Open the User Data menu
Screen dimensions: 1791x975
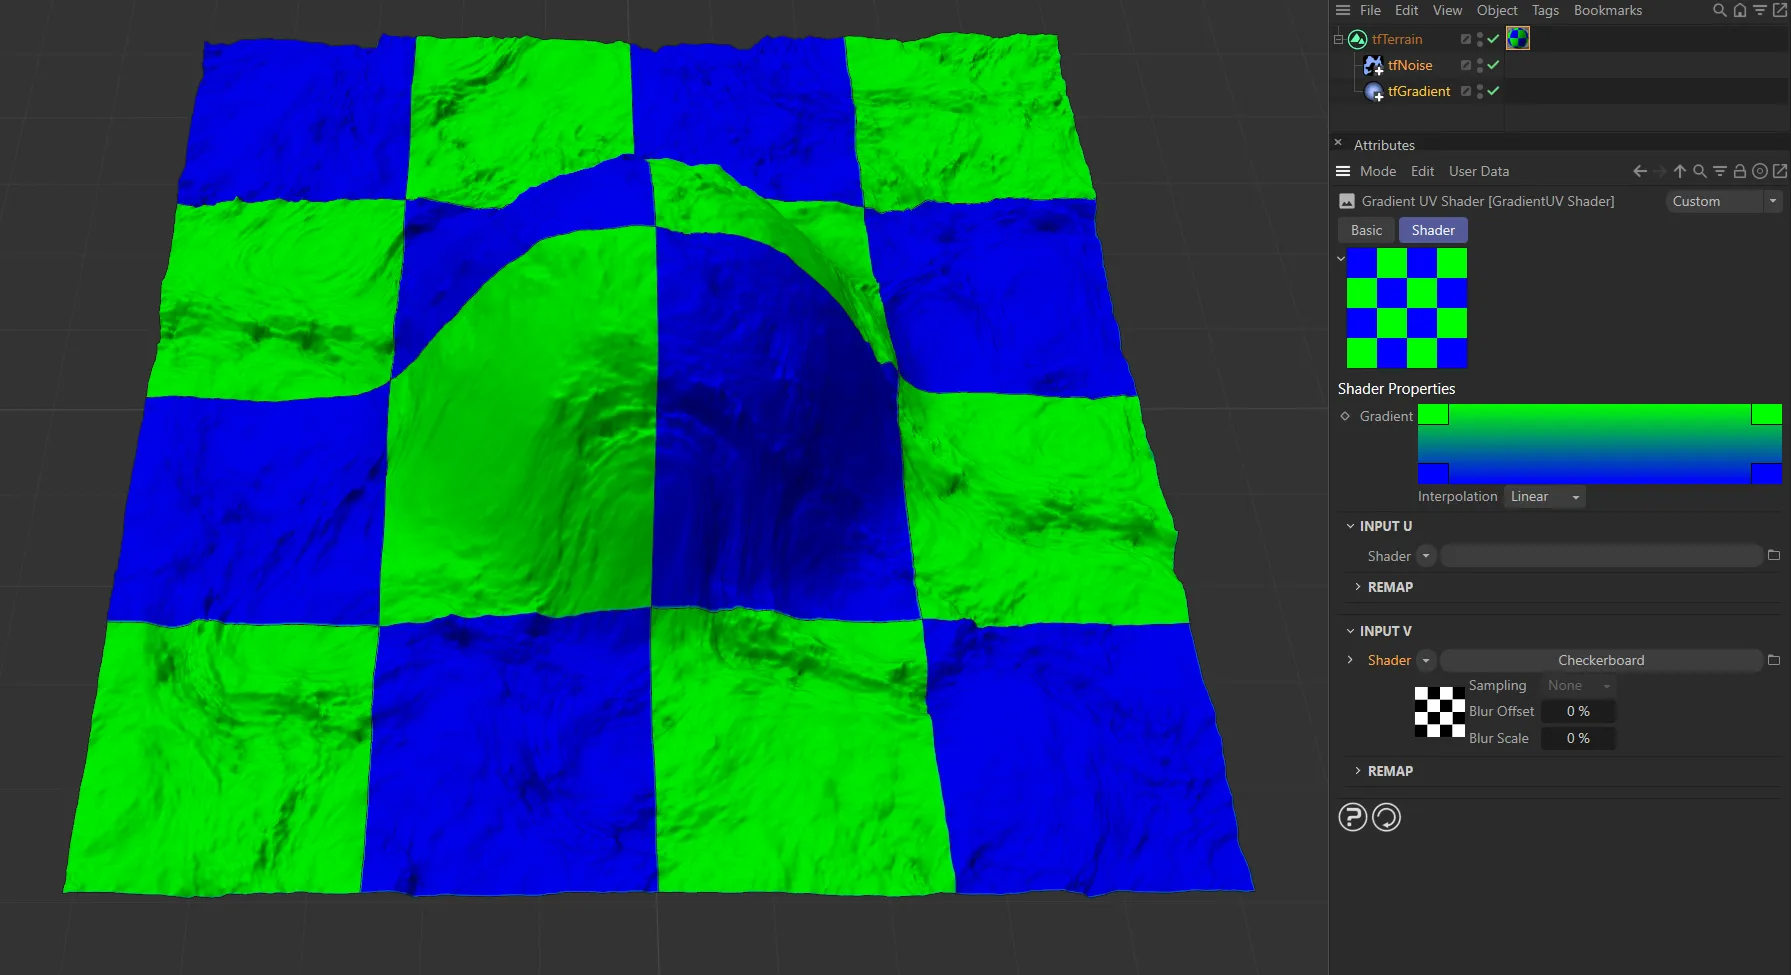(x=1478, y=171)
